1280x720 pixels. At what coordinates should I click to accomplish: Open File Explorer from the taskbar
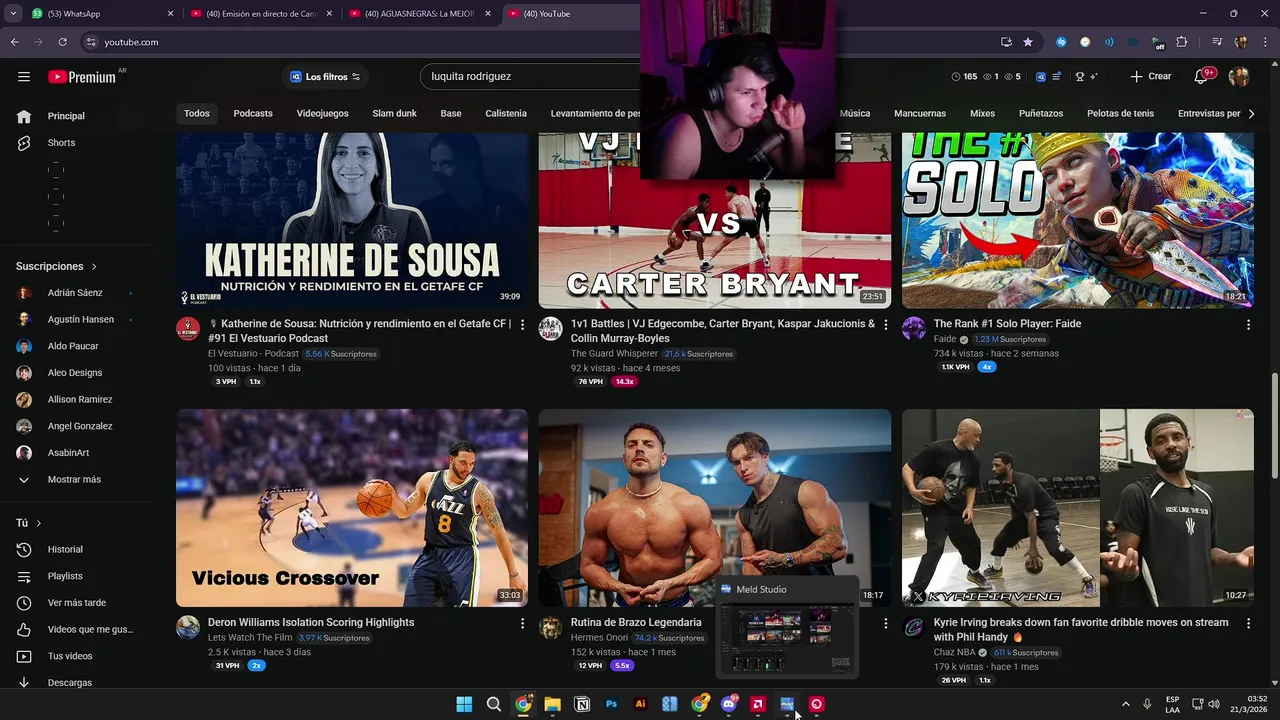[552, 704]
